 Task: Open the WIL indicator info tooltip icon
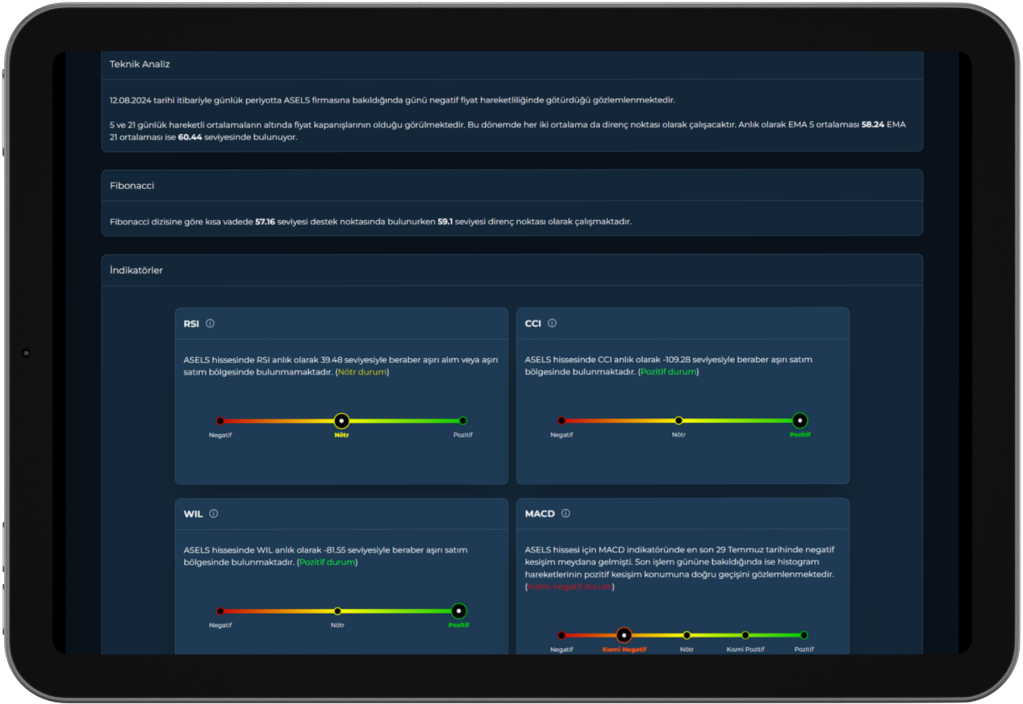pyautogui.click(x=213, y=514)
